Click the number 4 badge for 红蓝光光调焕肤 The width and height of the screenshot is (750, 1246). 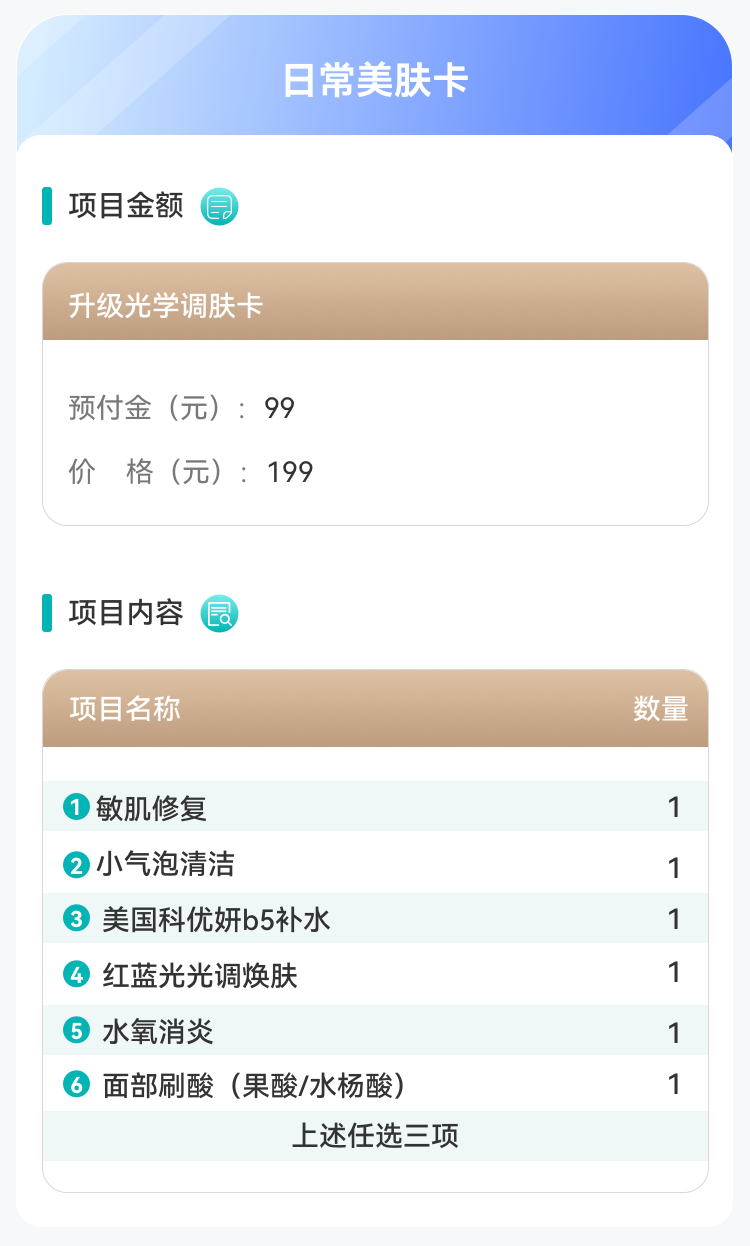pos(76,974)
